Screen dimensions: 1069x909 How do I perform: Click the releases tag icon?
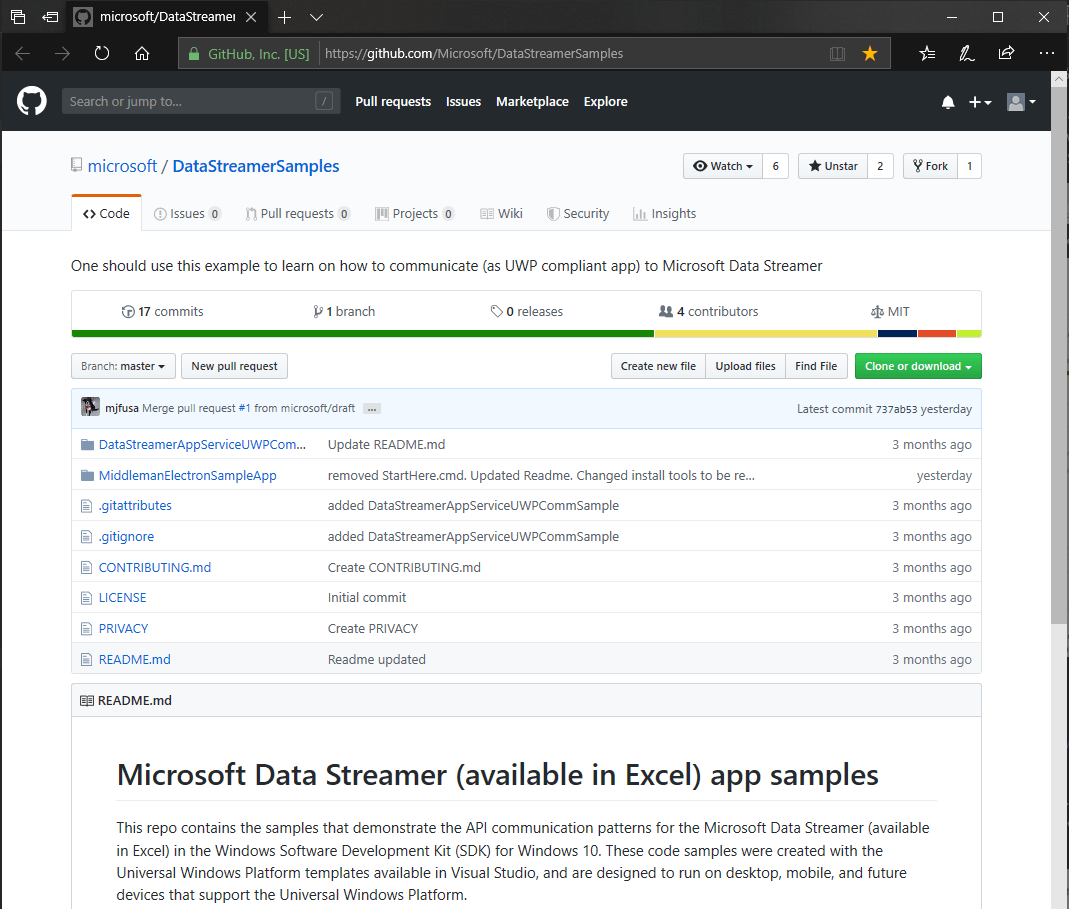coord(495,311)
